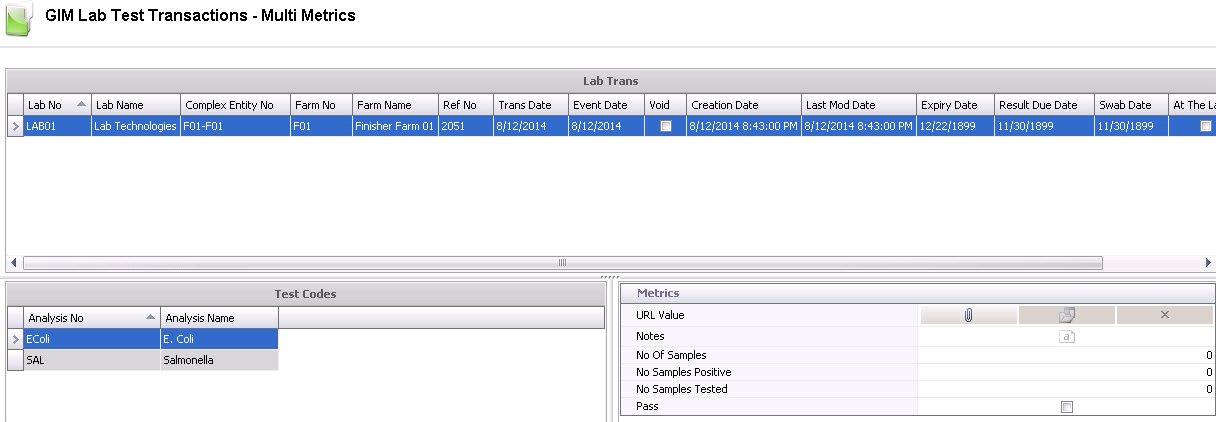
Task: Click the Lab No sort arrow
Action: pyautogui.click(x=80, y=104)
